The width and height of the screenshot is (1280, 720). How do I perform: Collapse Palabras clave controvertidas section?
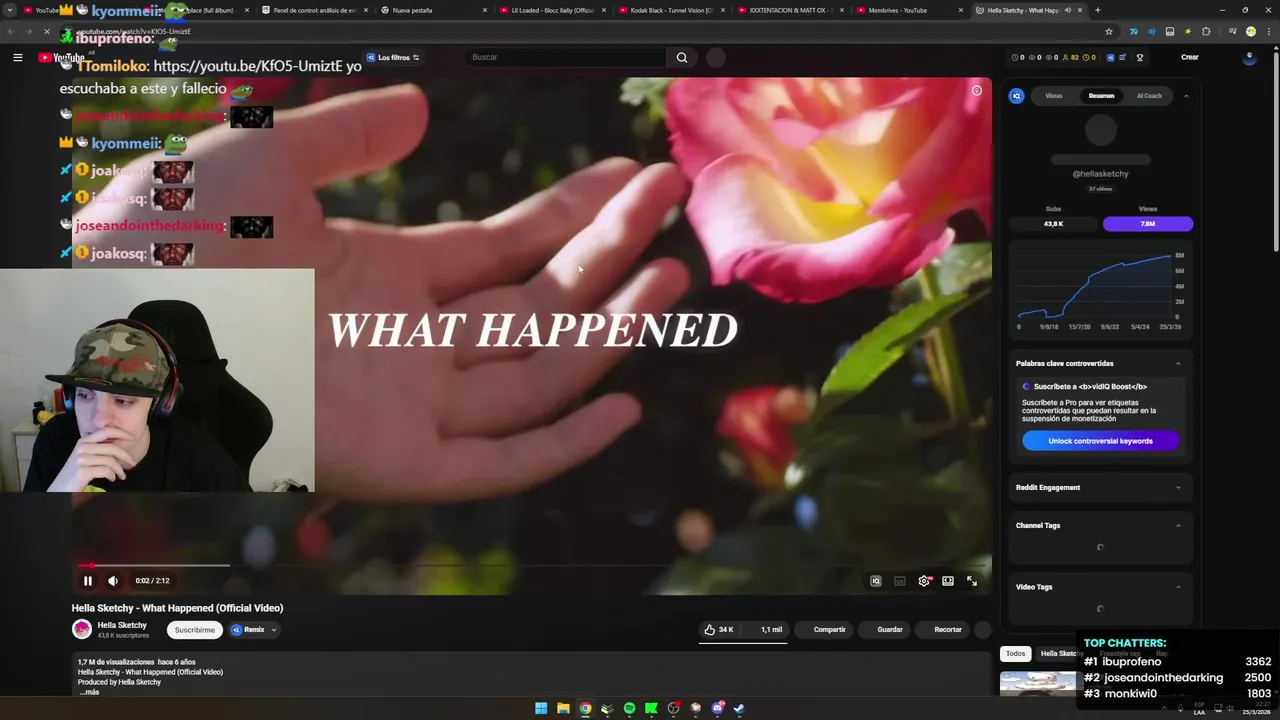coord(1178,364)
